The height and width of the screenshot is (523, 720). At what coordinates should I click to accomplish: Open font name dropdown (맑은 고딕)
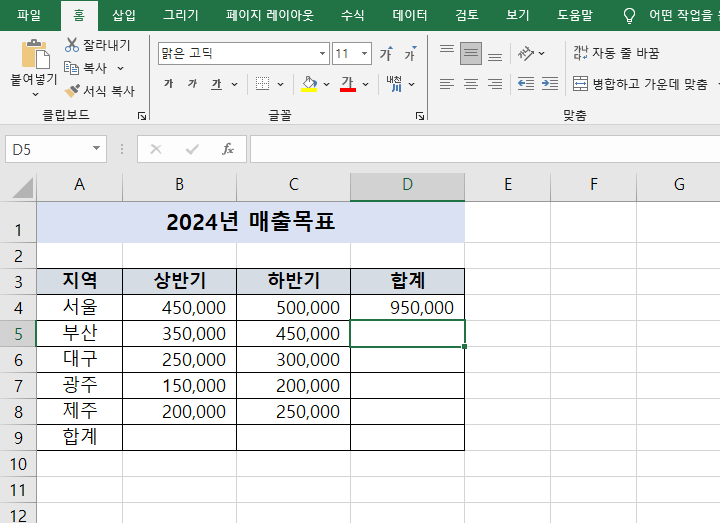[322, 54]
